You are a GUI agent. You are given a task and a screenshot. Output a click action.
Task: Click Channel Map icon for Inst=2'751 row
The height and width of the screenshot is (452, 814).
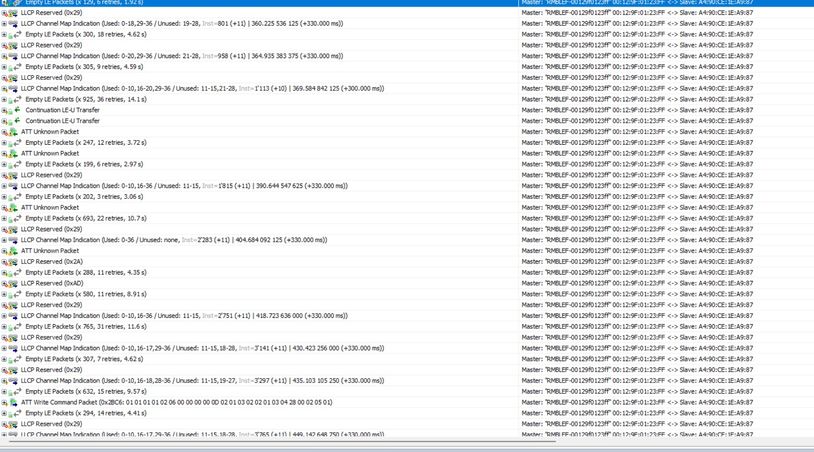12,316
